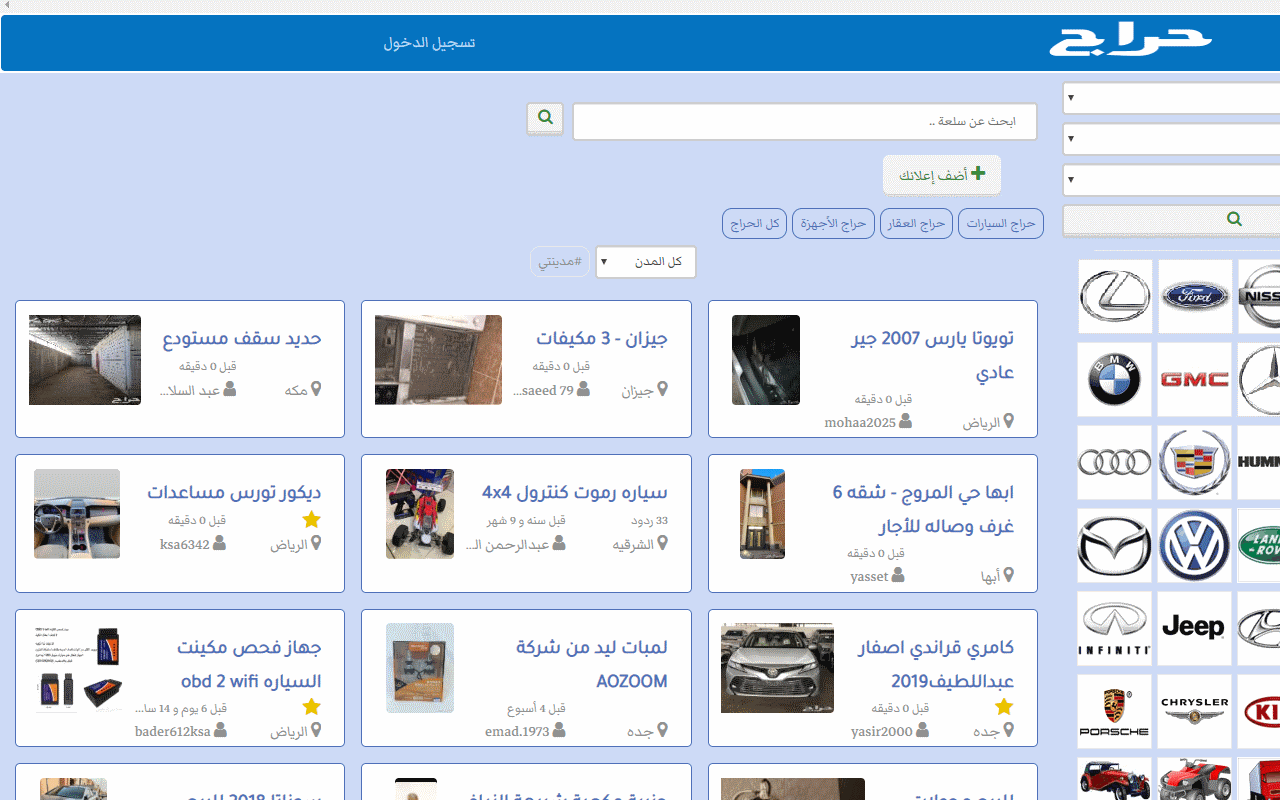1280x800 pixels.
Task: Click the Porsche brand logo
Action: click(x=1114, y=711)
